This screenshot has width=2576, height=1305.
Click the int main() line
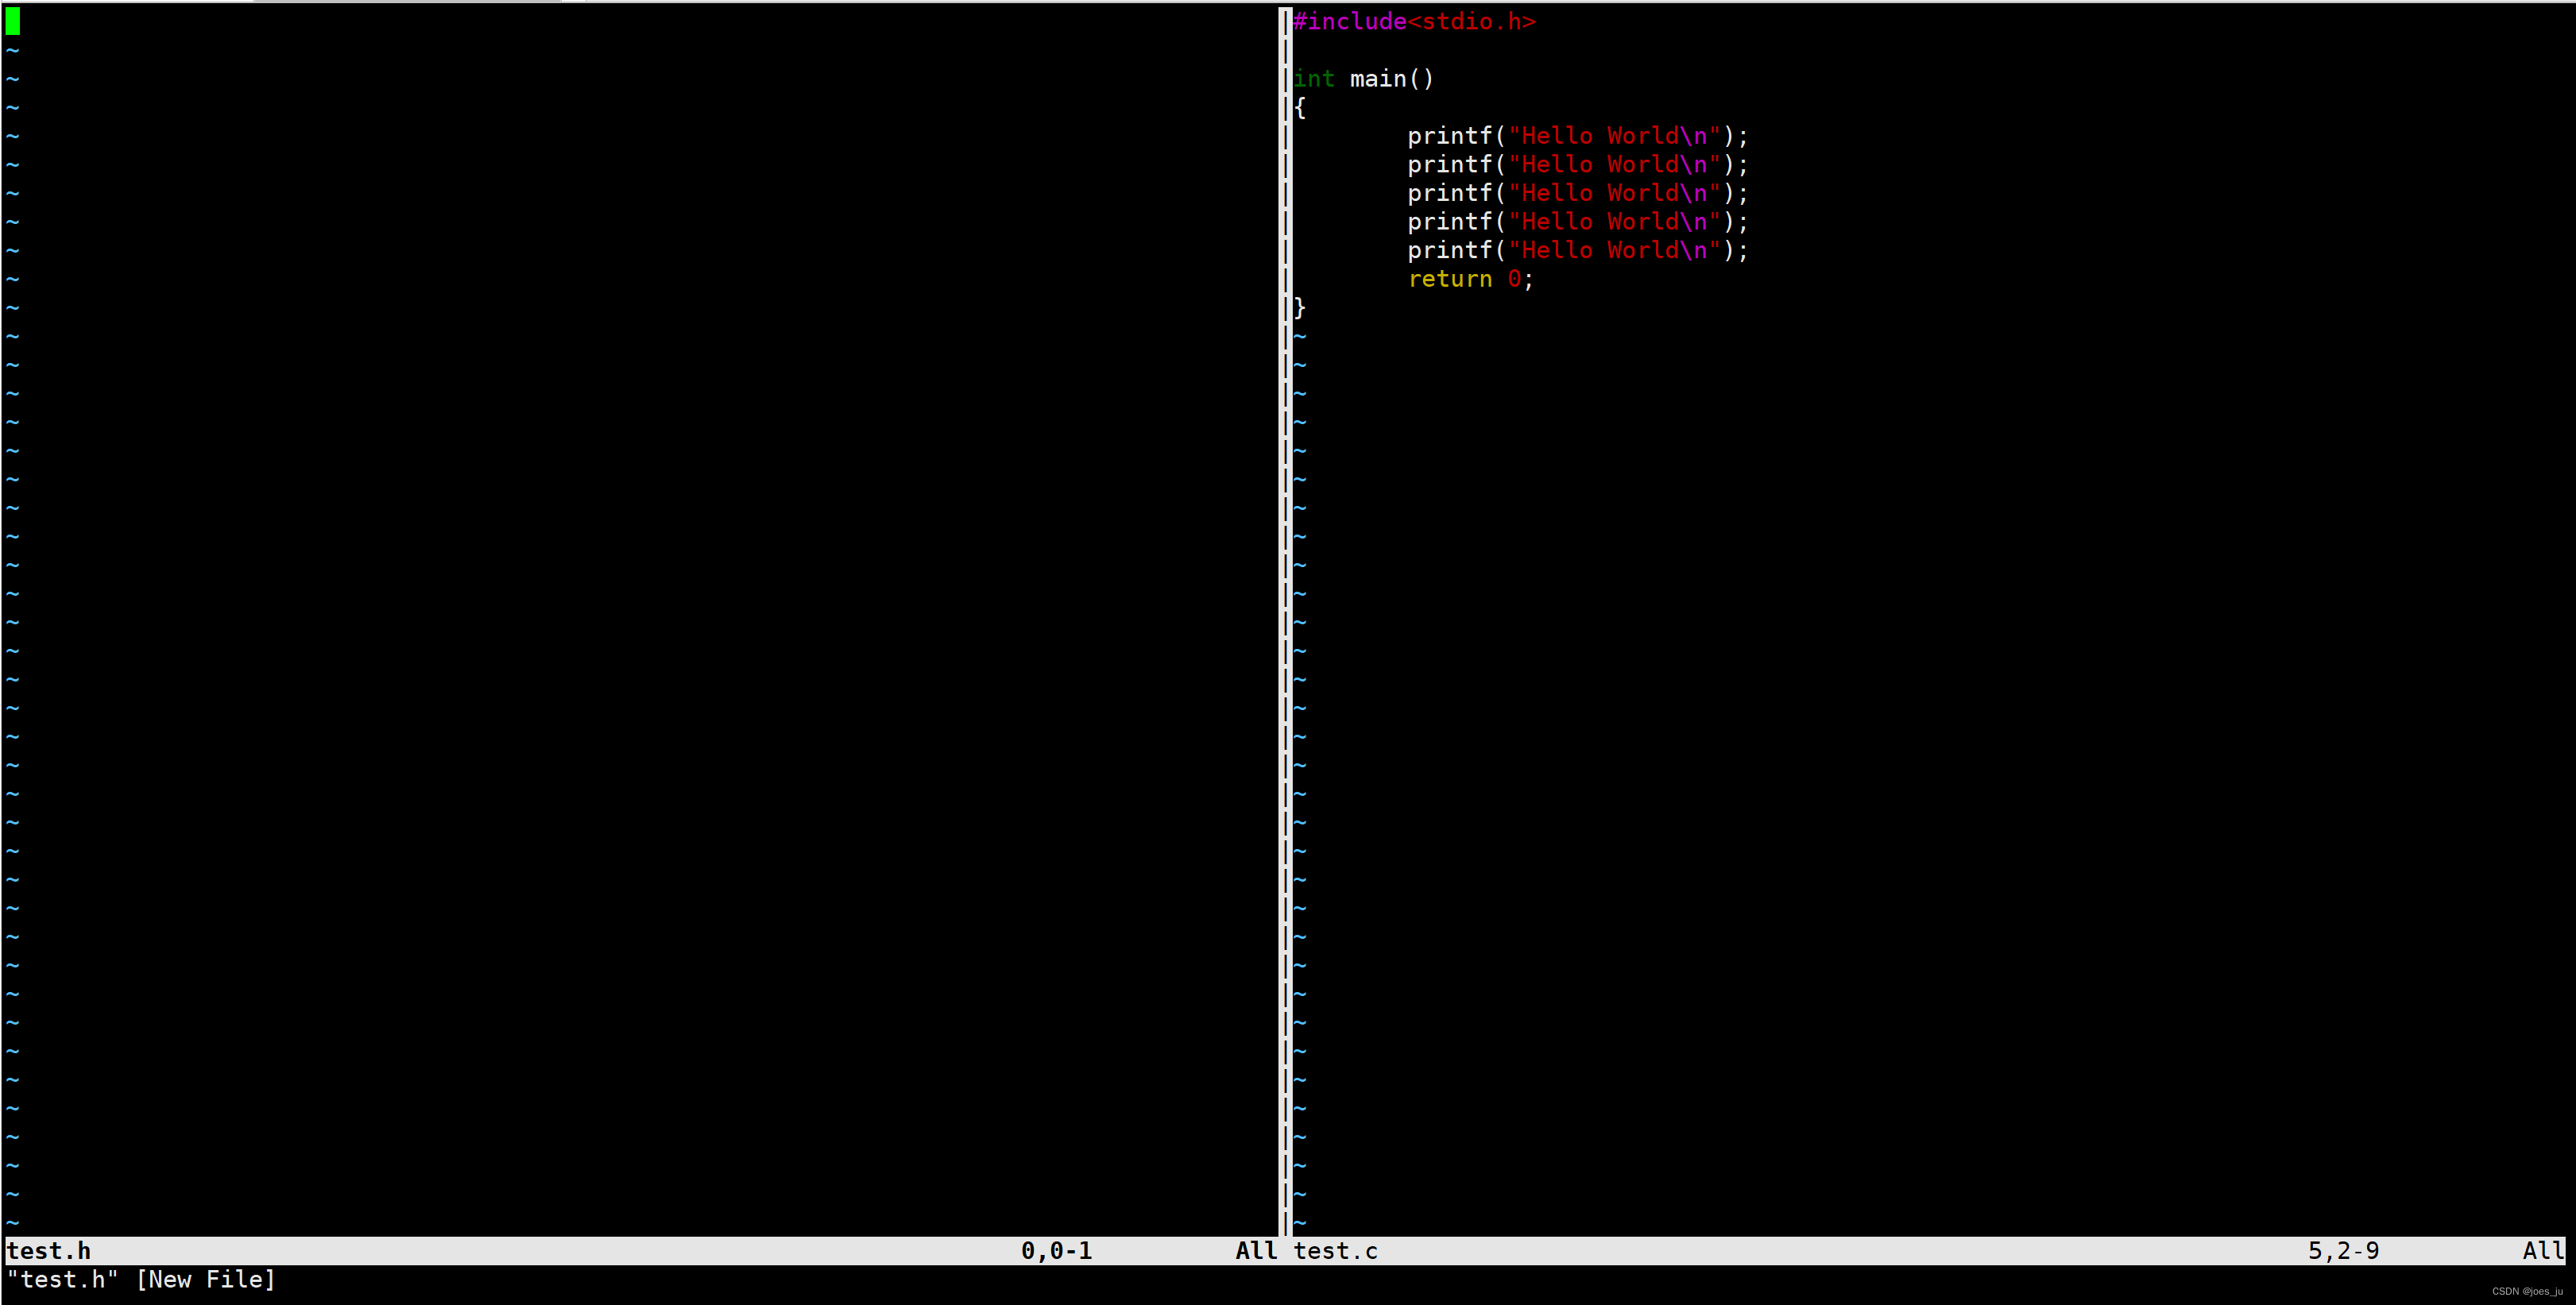(x=1363, y=79)
